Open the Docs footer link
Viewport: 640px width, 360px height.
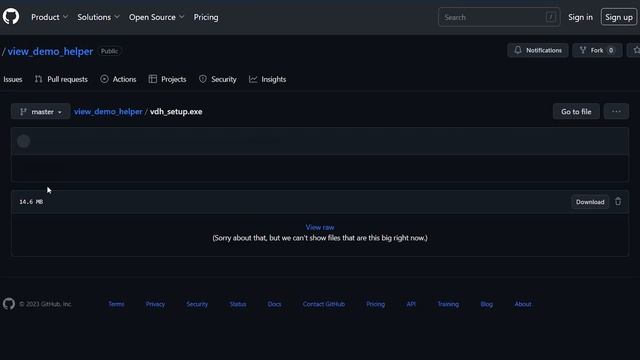click(274, 304)
